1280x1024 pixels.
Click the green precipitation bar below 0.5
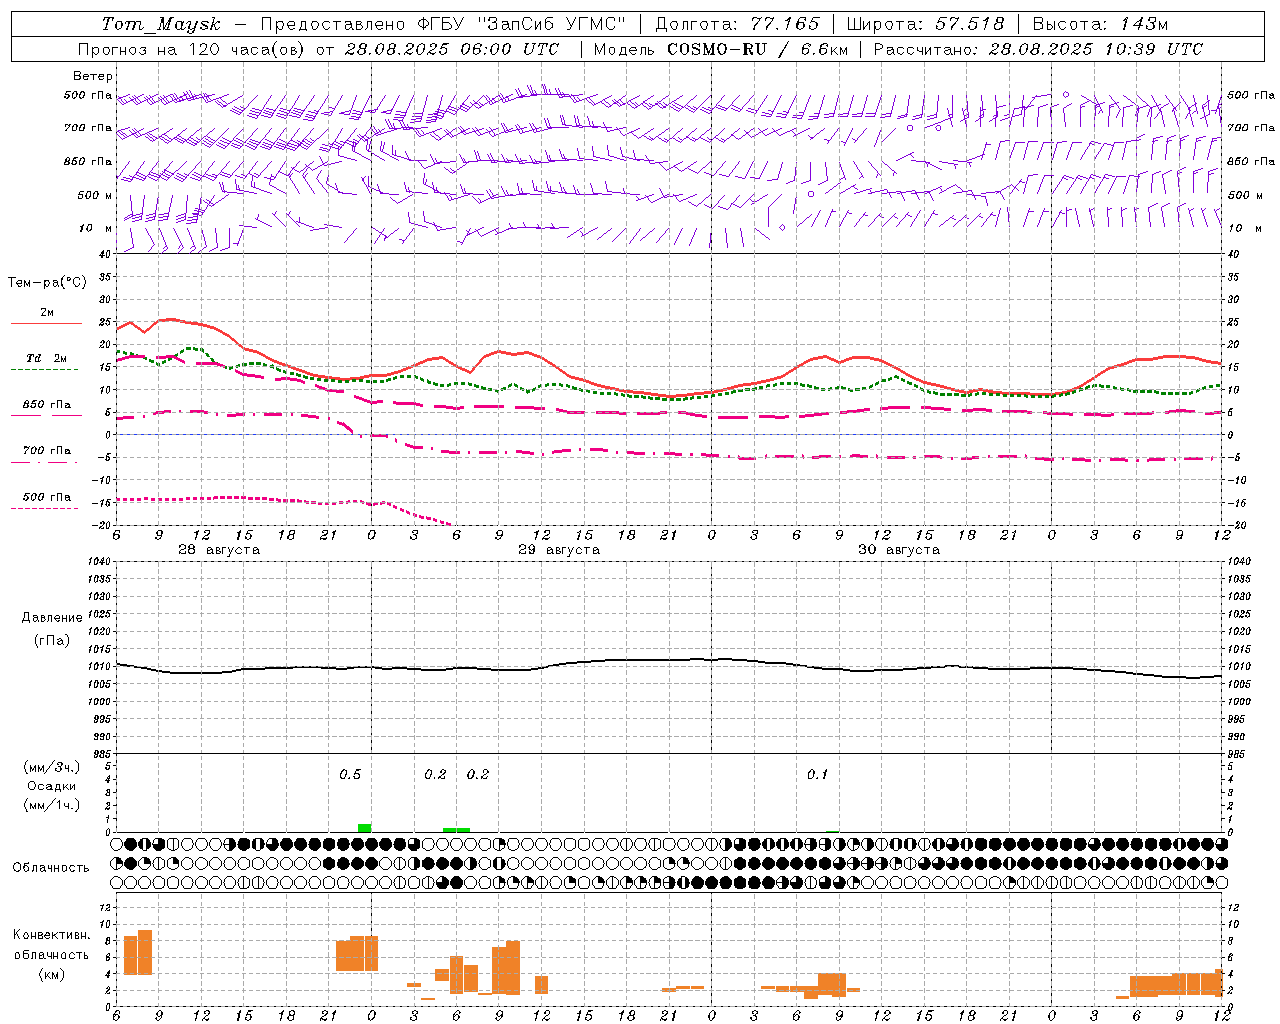click(x=364, y=828)
